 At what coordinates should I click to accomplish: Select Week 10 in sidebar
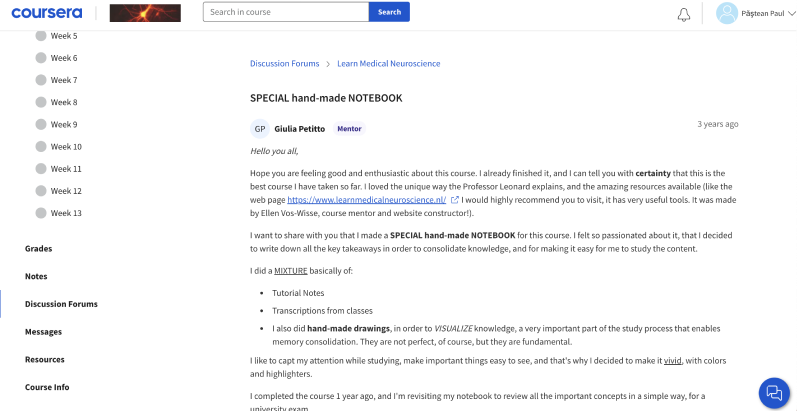66,147
